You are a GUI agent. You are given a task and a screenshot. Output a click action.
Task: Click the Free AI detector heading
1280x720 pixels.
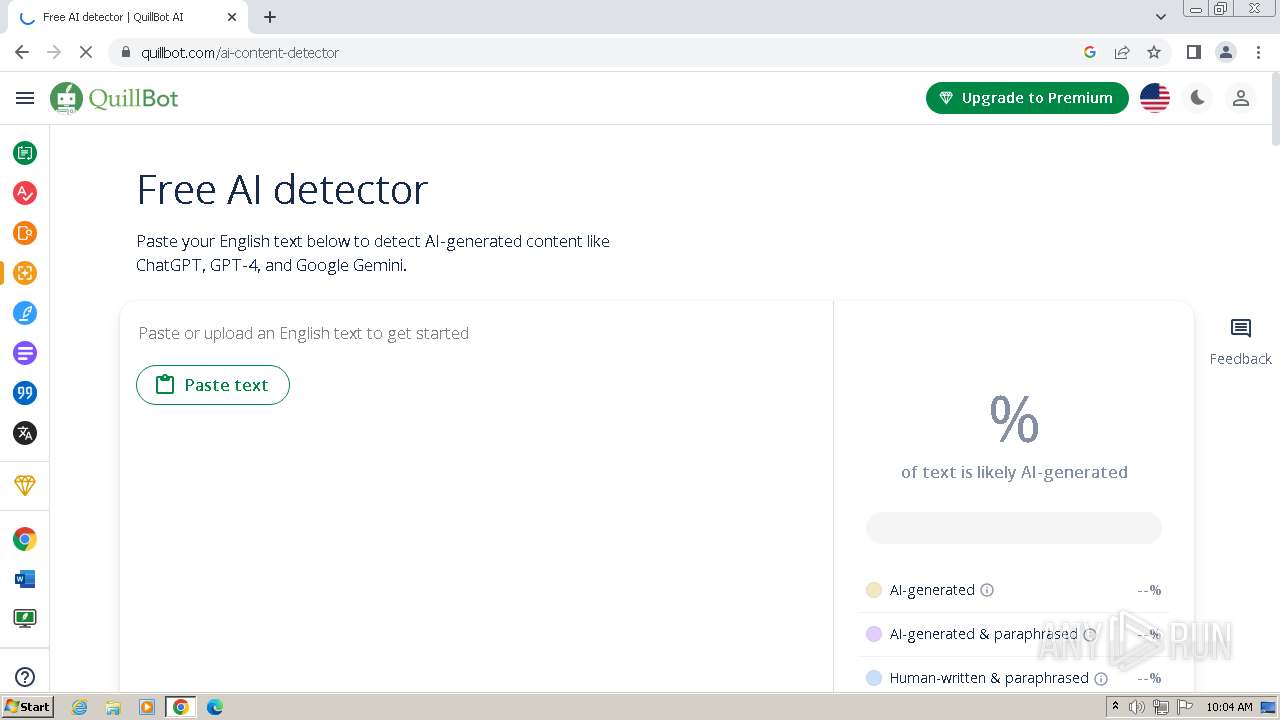[x=282, y=189]
